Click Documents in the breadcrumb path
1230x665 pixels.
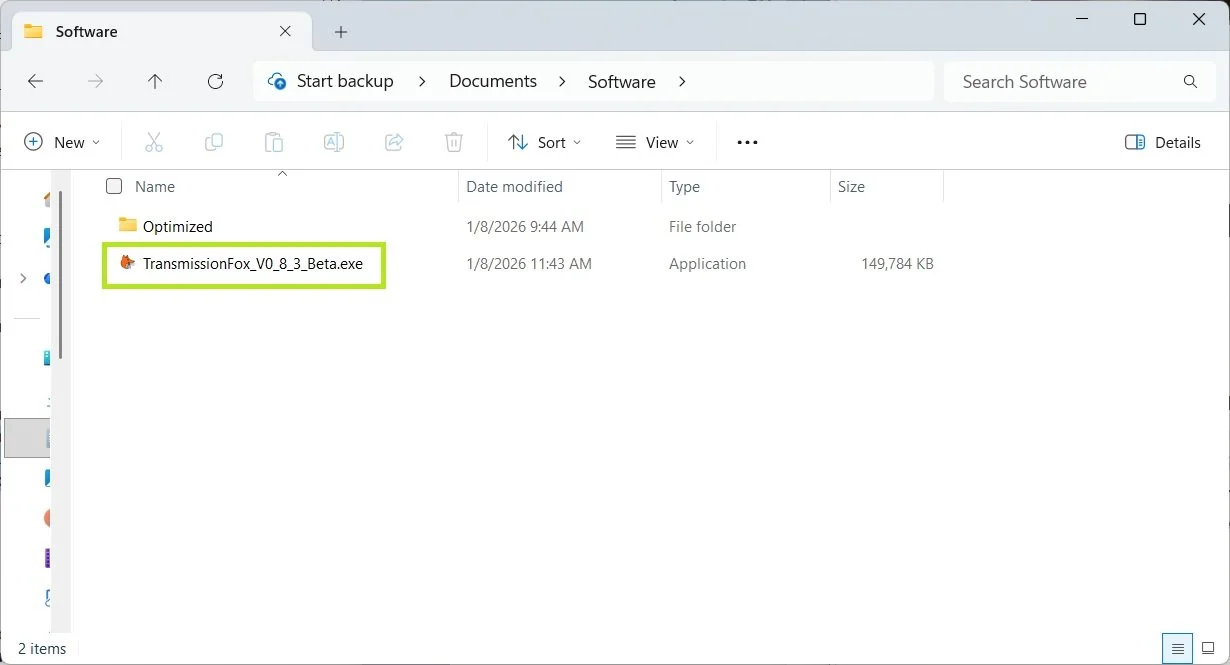pos(493,81)
